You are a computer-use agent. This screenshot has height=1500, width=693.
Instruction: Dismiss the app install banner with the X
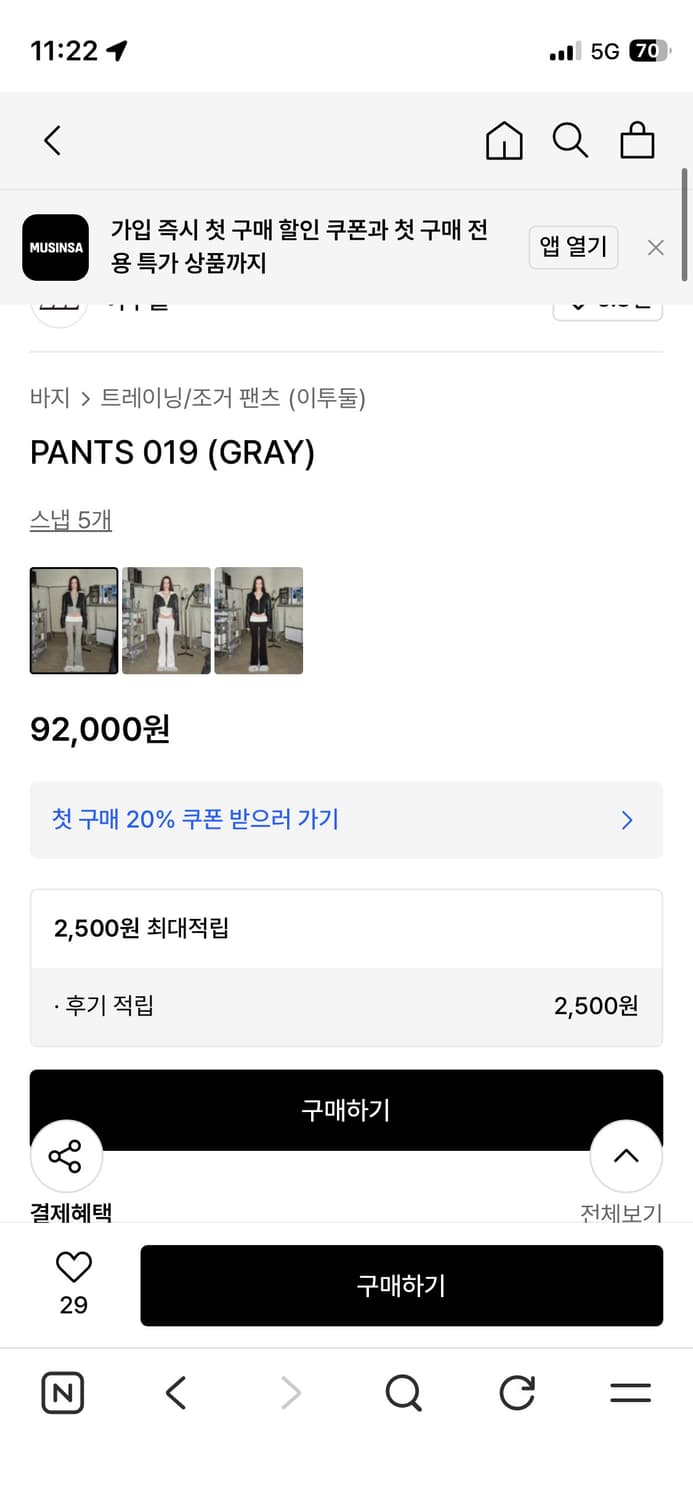(x=656, y=247)
